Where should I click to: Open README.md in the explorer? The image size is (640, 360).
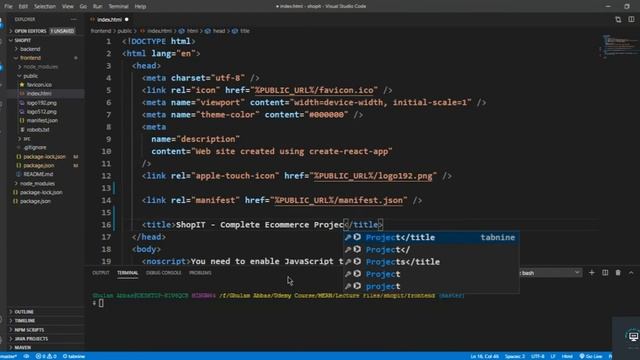tap(38, 174)
